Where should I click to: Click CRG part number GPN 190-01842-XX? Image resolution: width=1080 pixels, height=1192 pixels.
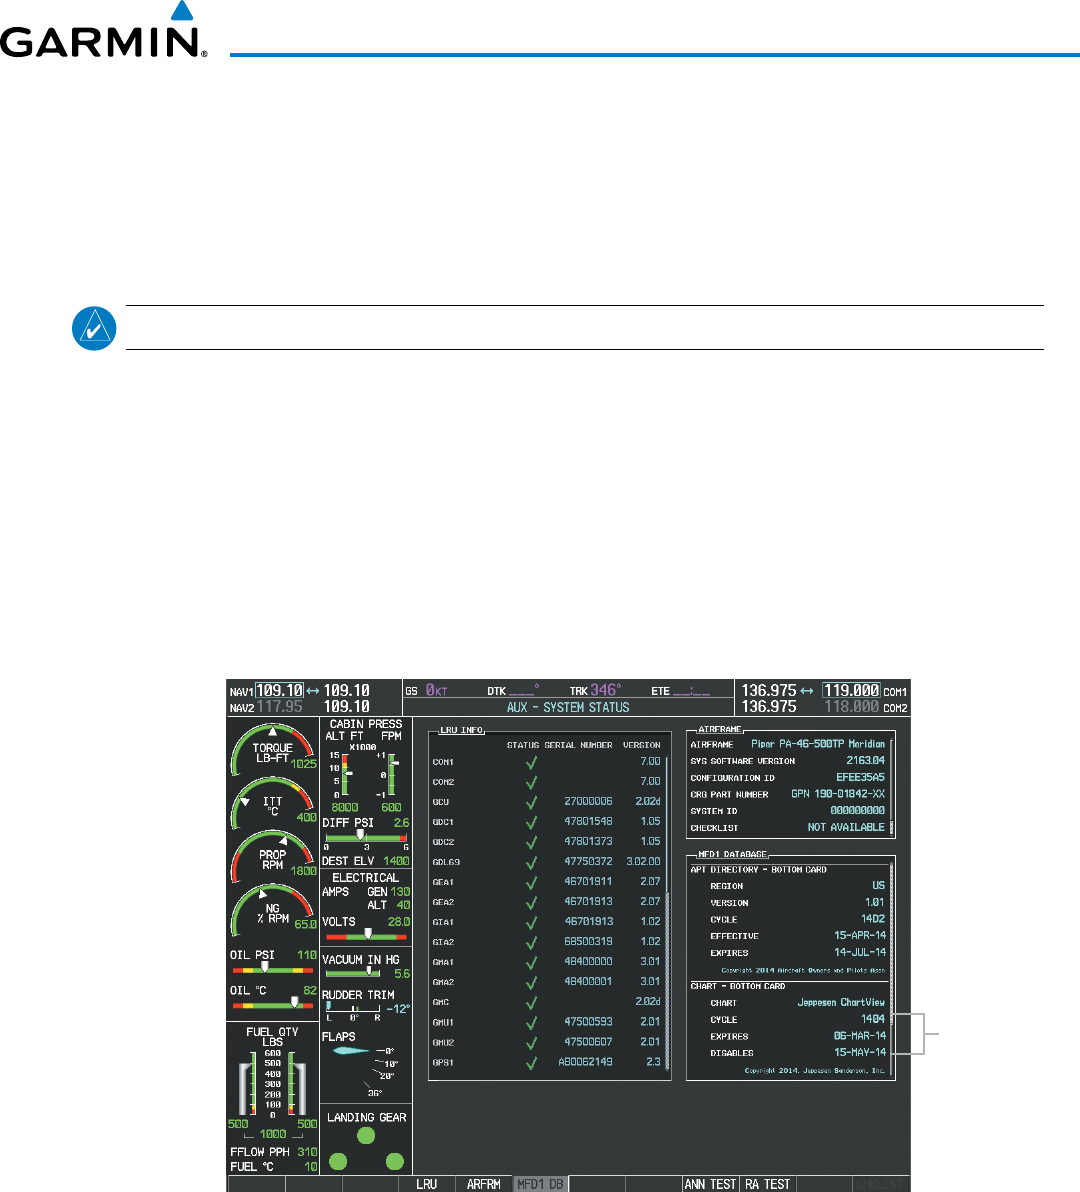point(838,794)
